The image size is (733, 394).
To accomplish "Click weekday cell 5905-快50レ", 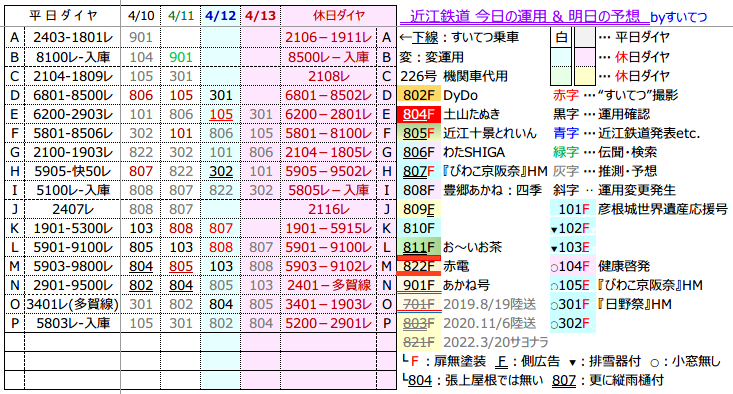I will coord(72,171).
